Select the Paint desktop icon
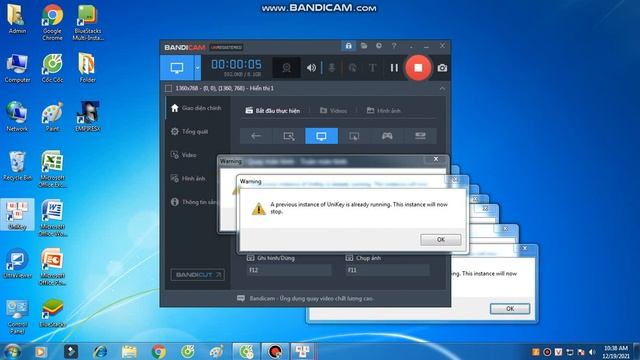Image resolution: width=640 pixels, height=360 pixels. tap(52, 117)
